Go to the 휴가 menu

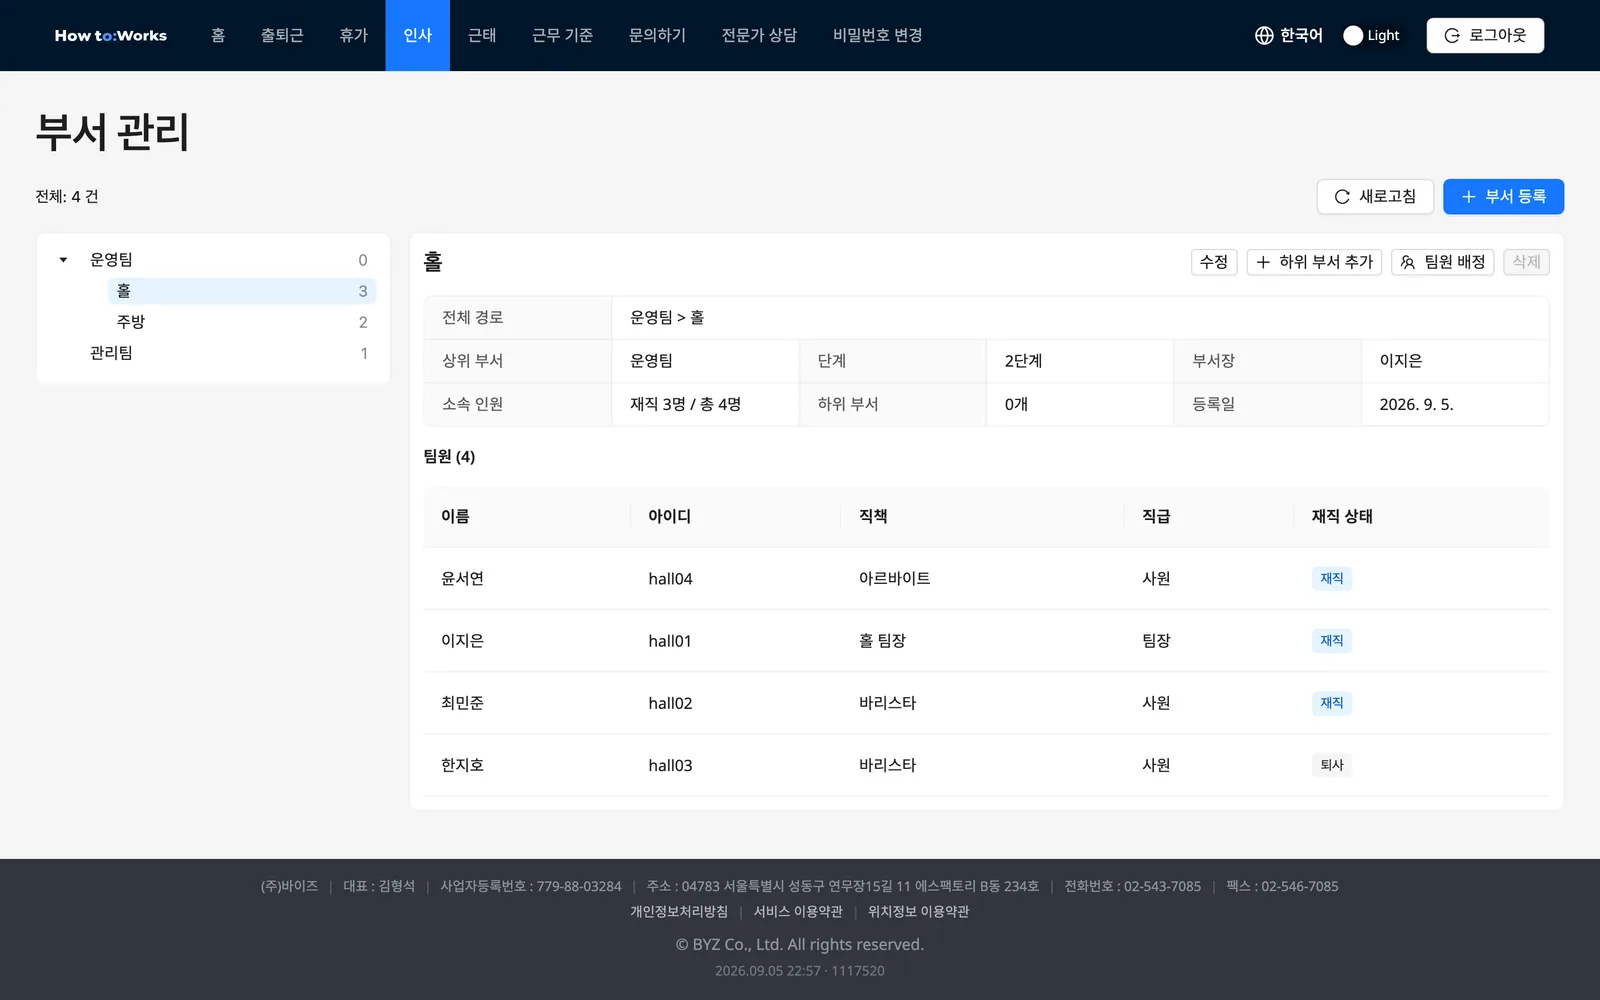pos(354,35)
